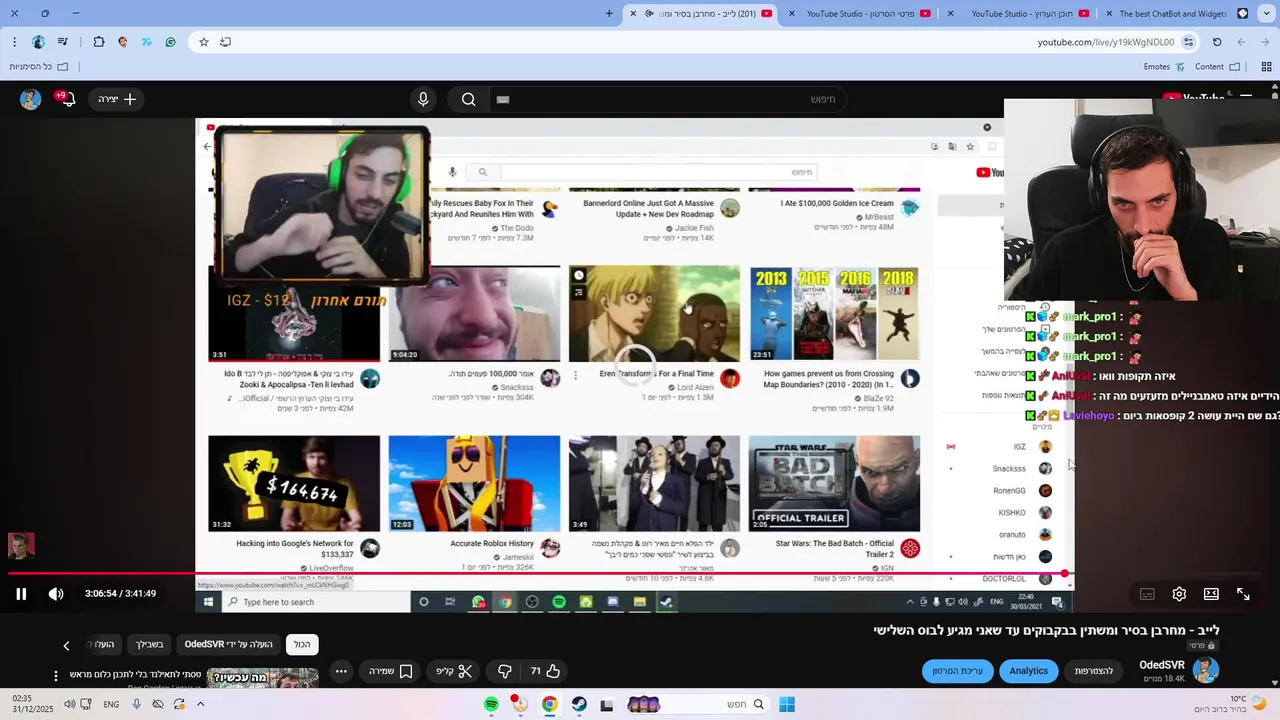Viewport: 1280px width, 720px height.
Task: Show hidden tray icons chevron
Action: point(200,704)
